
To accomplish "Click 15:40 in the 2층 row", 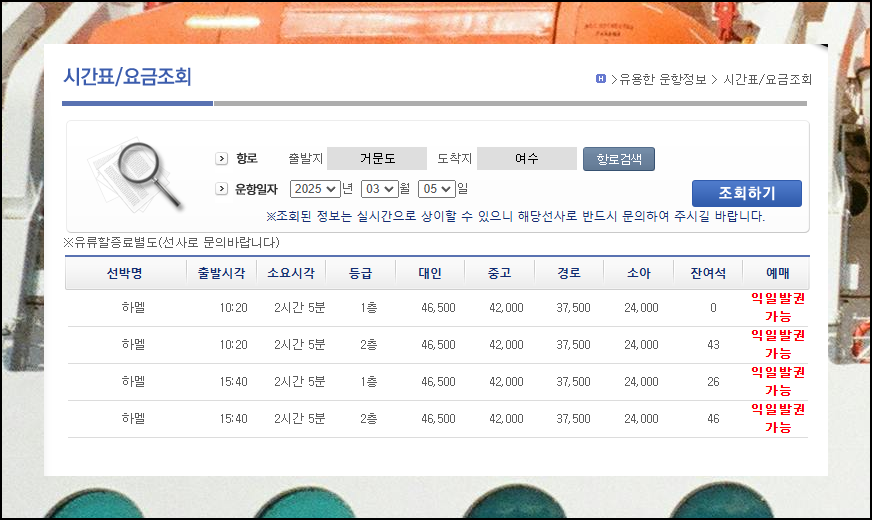I will point(234,419).
